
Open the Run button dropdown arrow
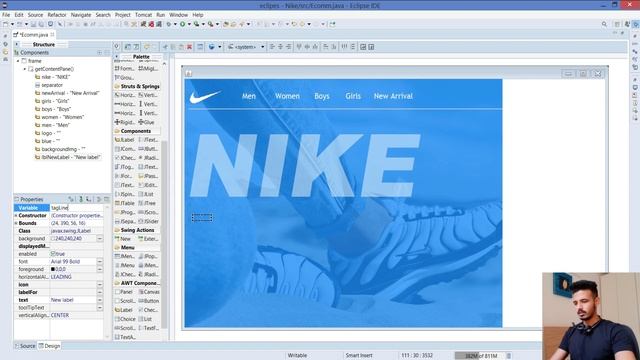(x=189, y=24)
